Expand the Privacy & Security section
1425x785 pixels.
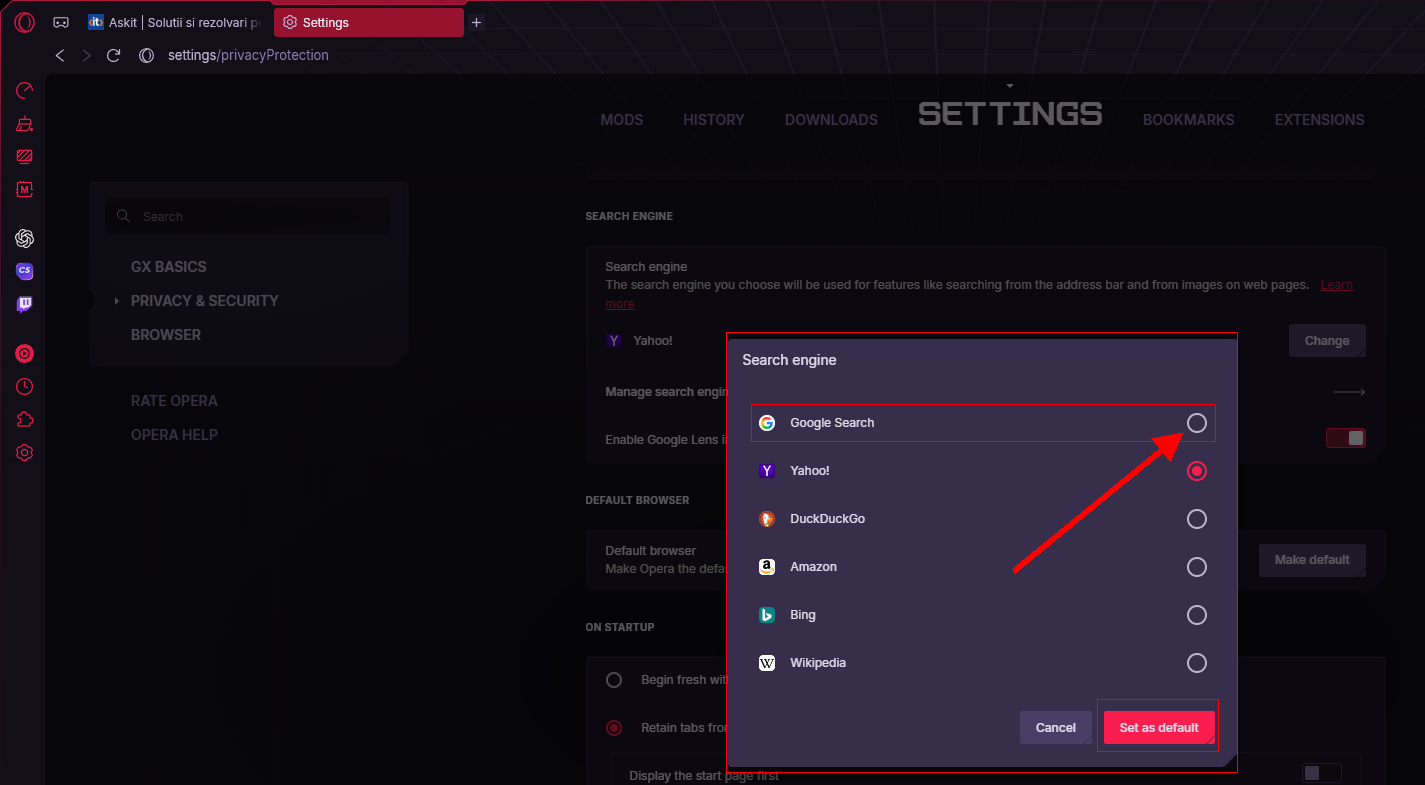tap(204, 301)
